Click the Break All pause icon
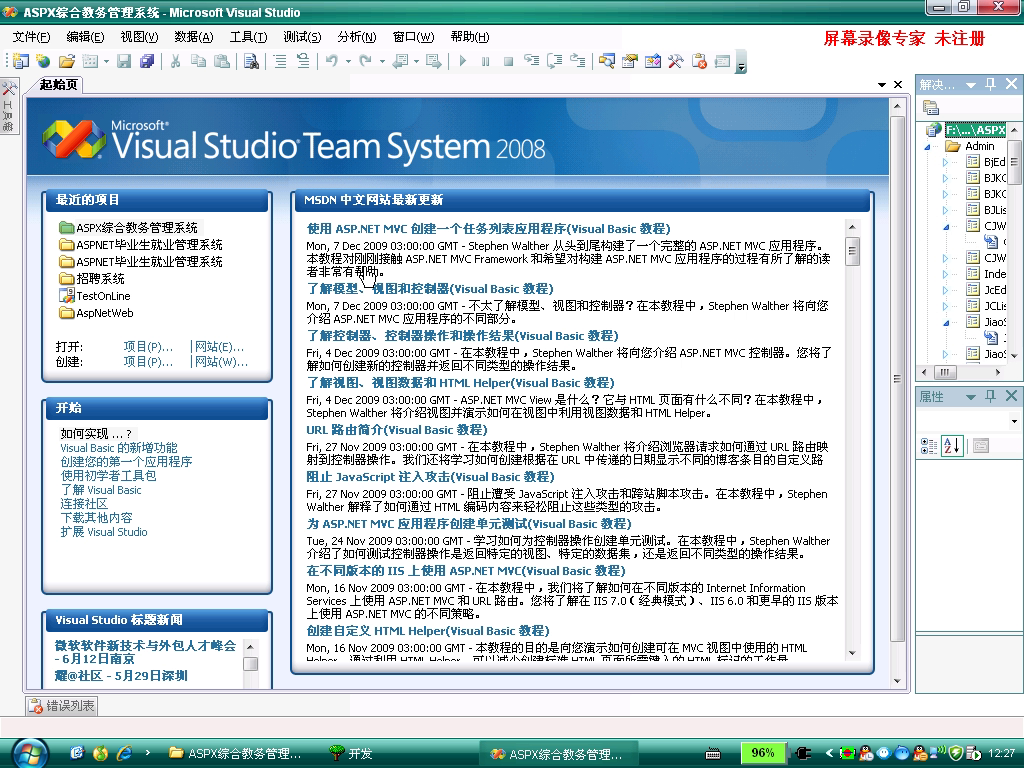This screenshot has height=768, width=1024. click(x=485, y=61)
